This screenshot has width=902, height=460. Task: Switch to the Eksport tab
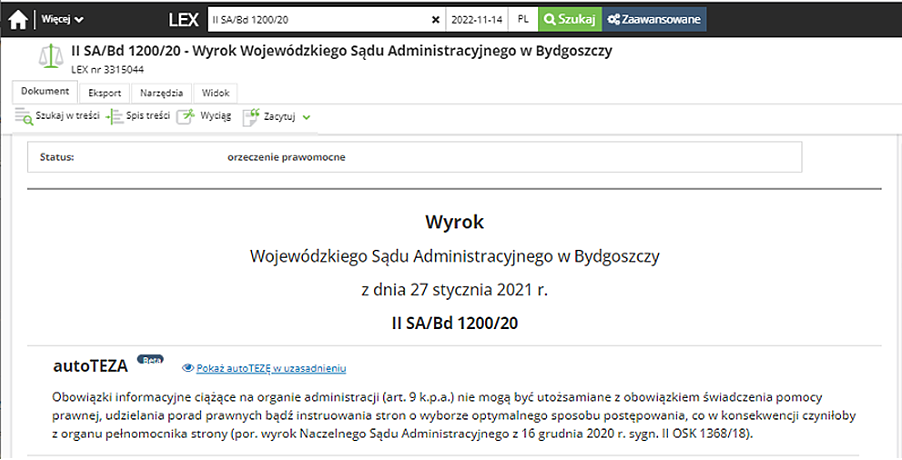click(x=105, y=93)
